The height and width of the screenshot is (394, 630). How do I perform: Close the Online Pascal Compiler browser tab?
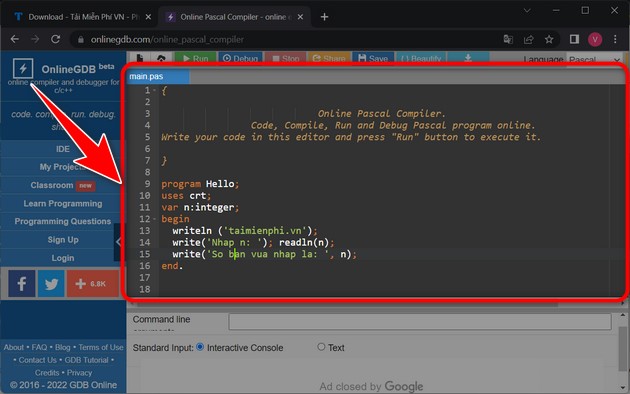pyautogui.click(x=301, y=17)
